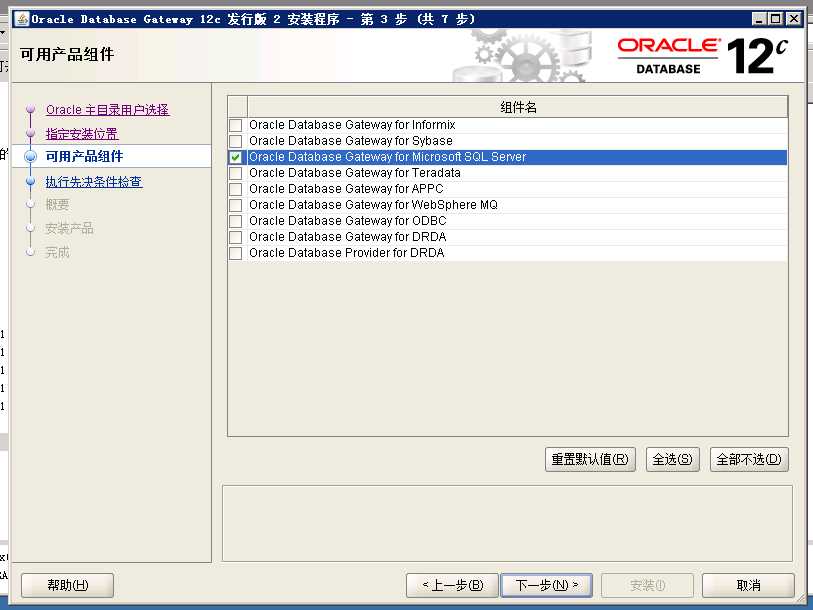Select 可用产品组件 step in sidebar
This screenshot has width=813, height=610.
(84, 156)
